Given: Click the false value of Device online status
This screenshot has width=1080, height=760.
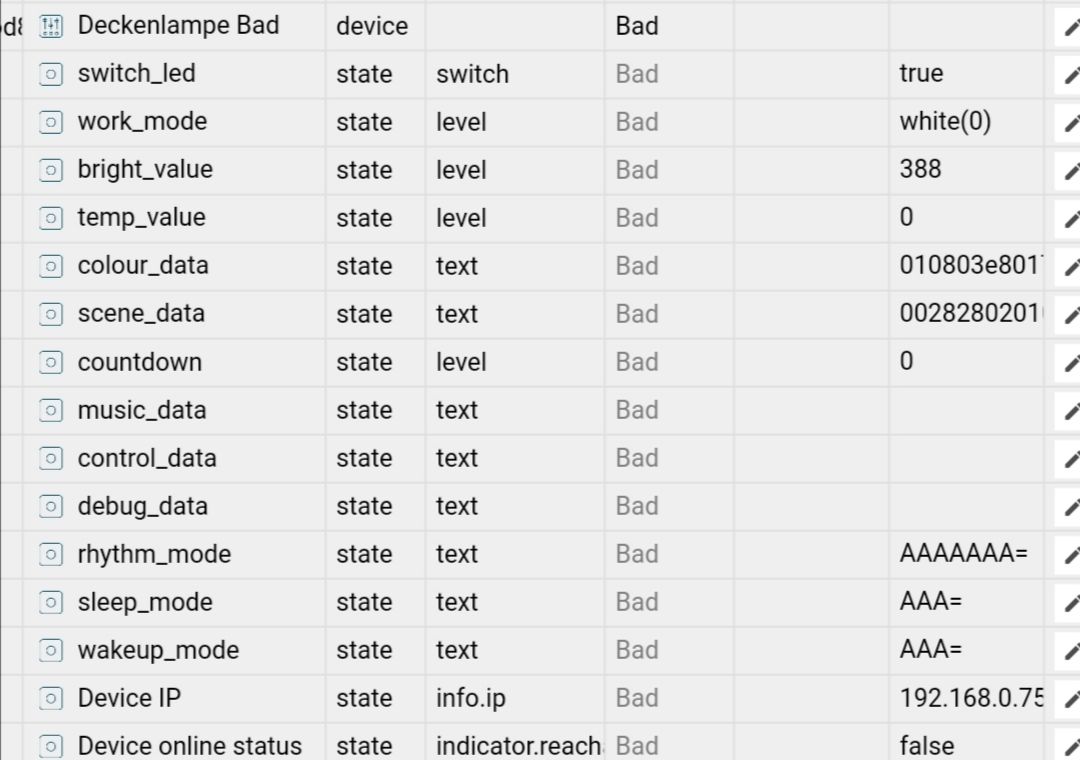Looking at the screenshot, I should click(926, 746).
